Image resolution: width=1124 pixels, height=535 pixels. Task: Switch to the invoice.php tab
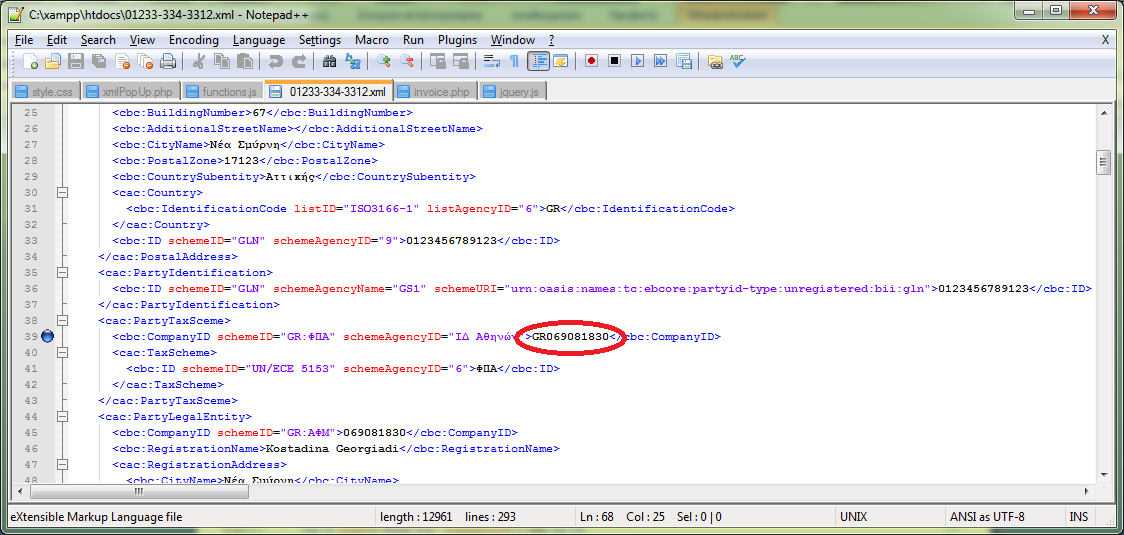click(x=435, y=92)
